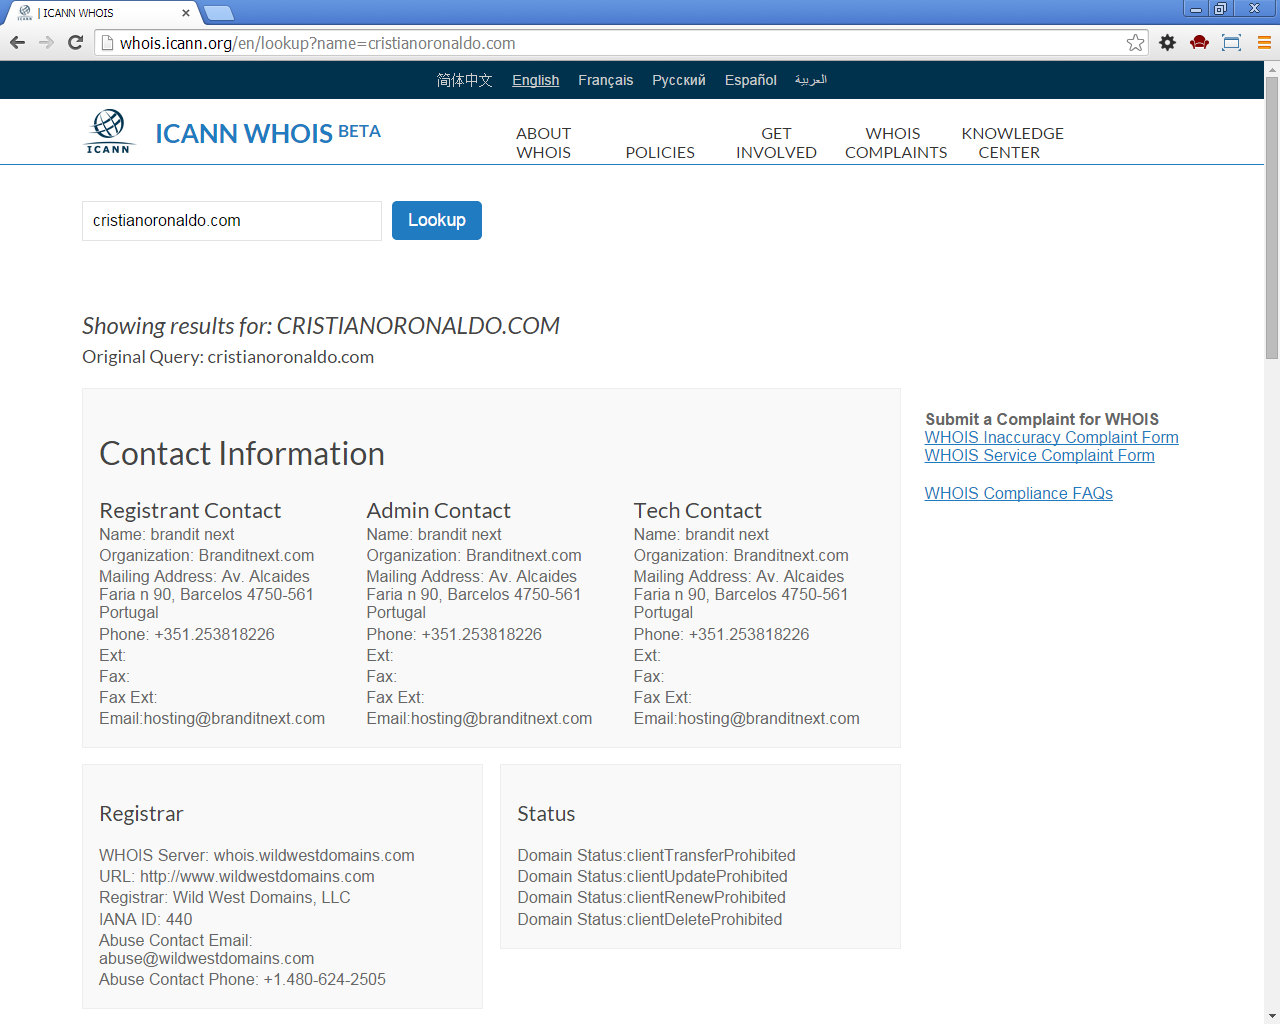Switch language to Arabic
This screenshot has width=1280, height=1024.
coord(811,80)
